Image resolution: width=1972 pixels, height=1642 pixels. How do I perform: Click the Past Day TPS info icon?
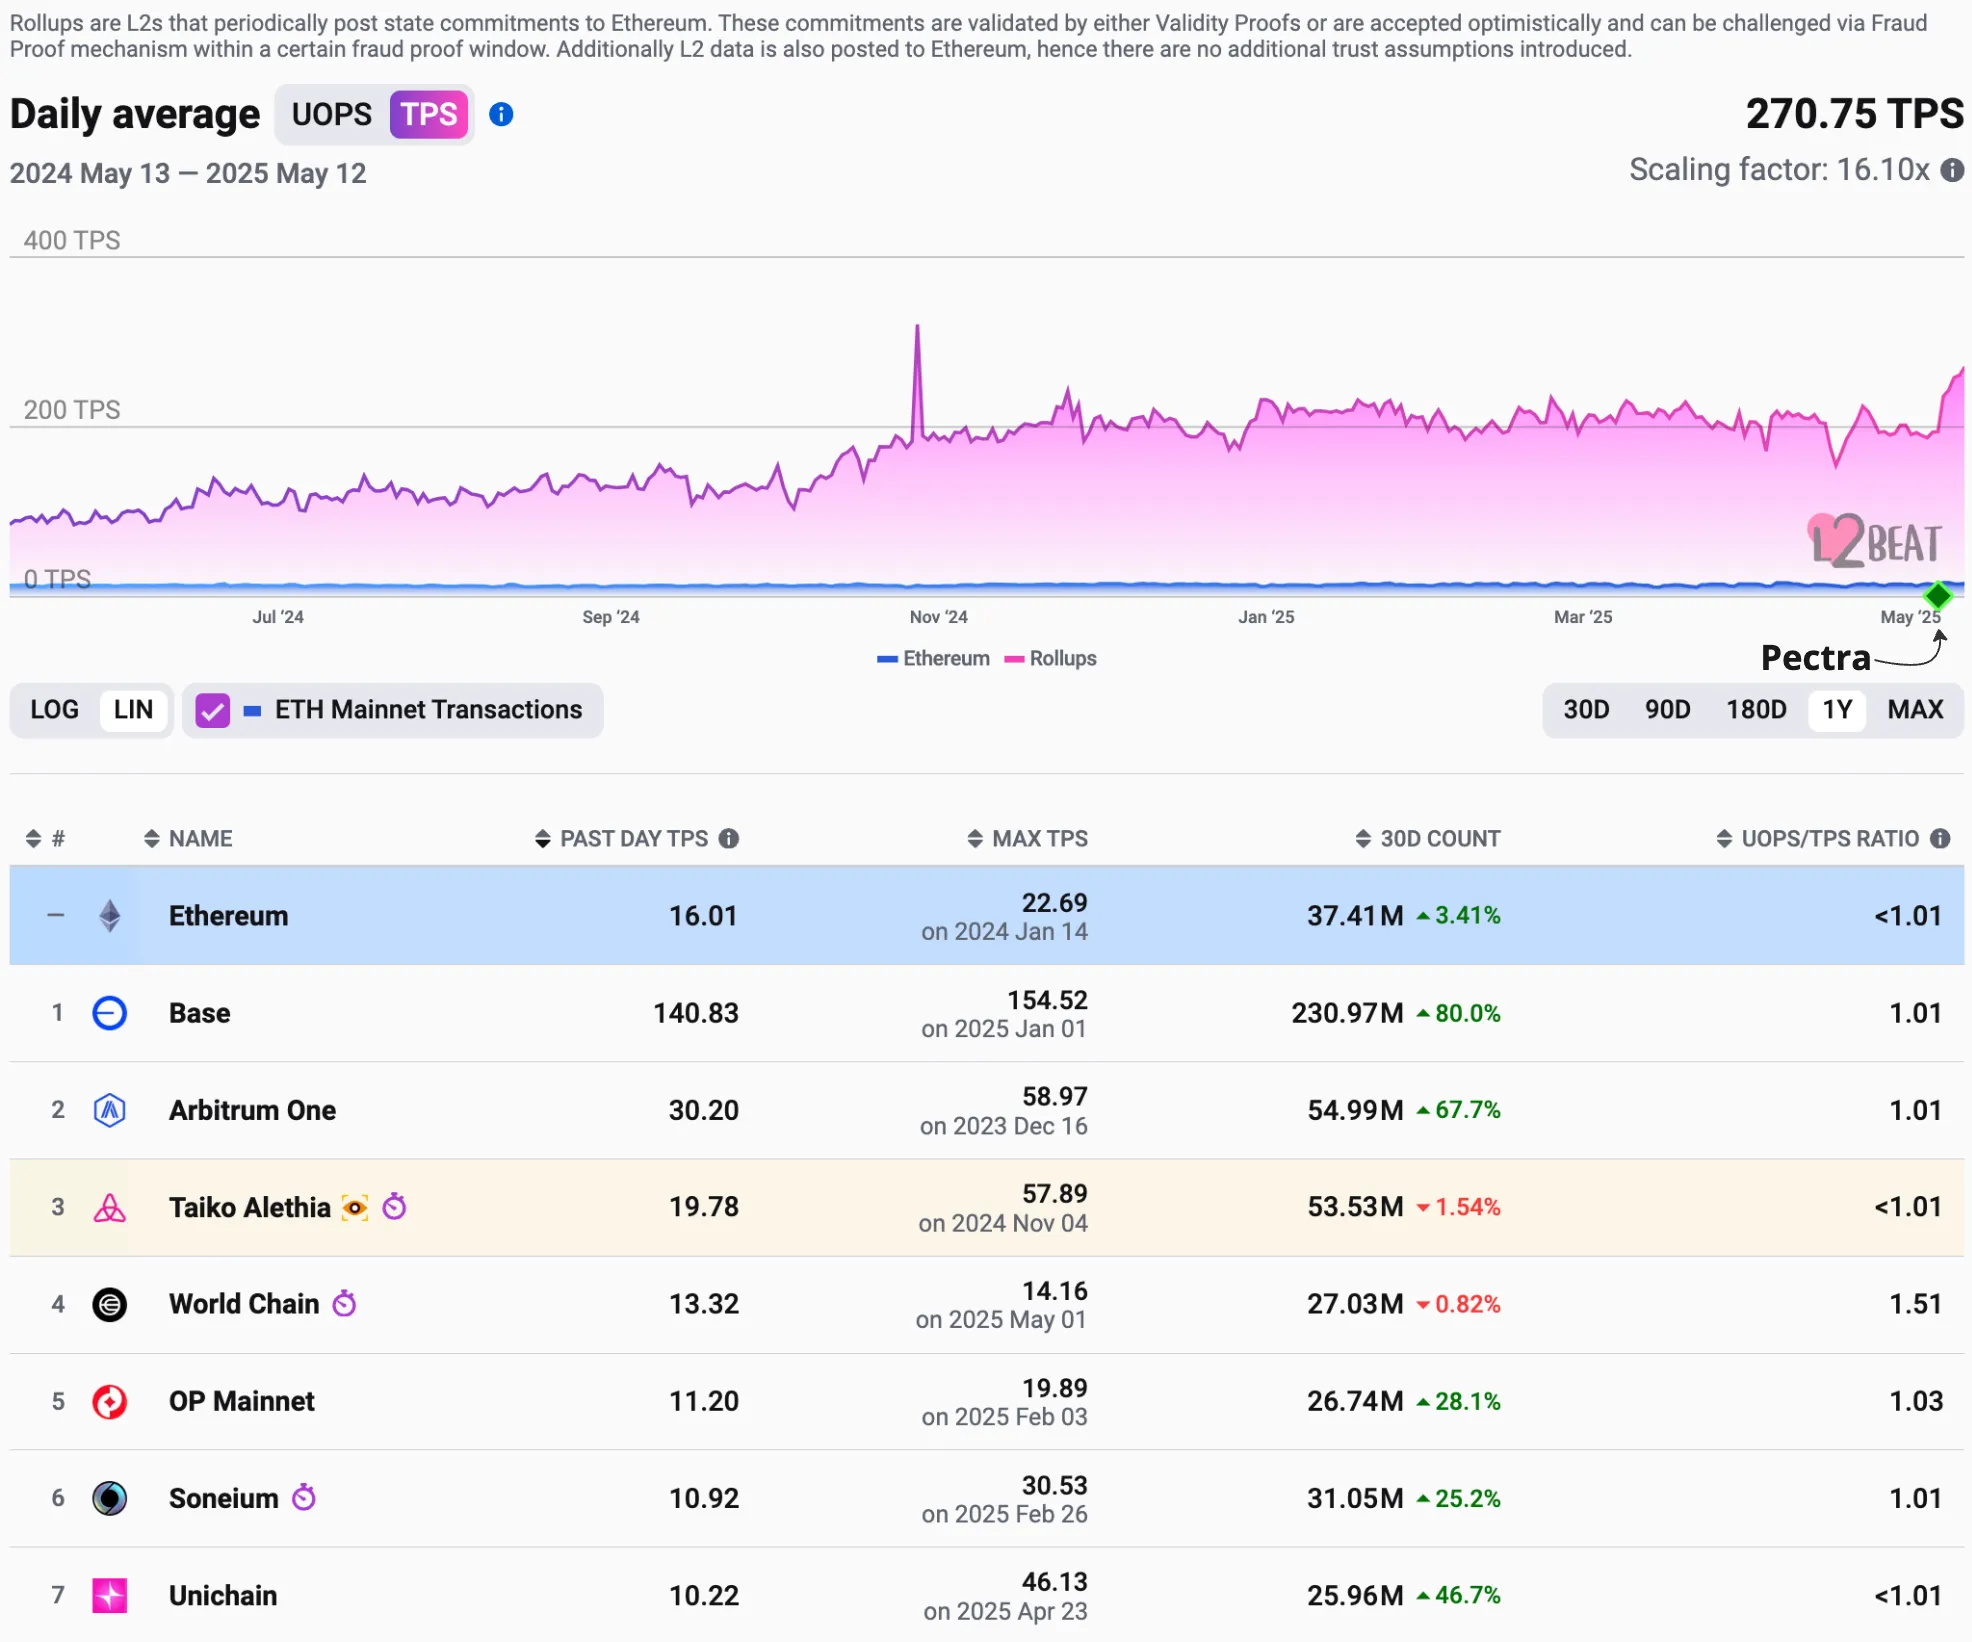729,839
